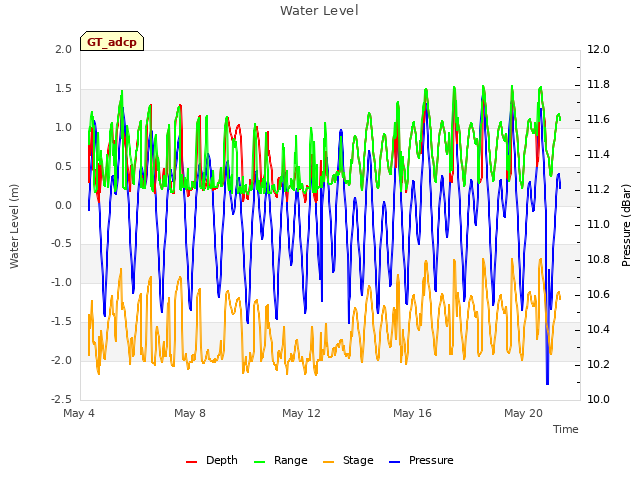Image resolution: width=640 pixels, height=480 pixels.
Task: Click the 11.4 pressure axis value
Action: click(598, 155)
